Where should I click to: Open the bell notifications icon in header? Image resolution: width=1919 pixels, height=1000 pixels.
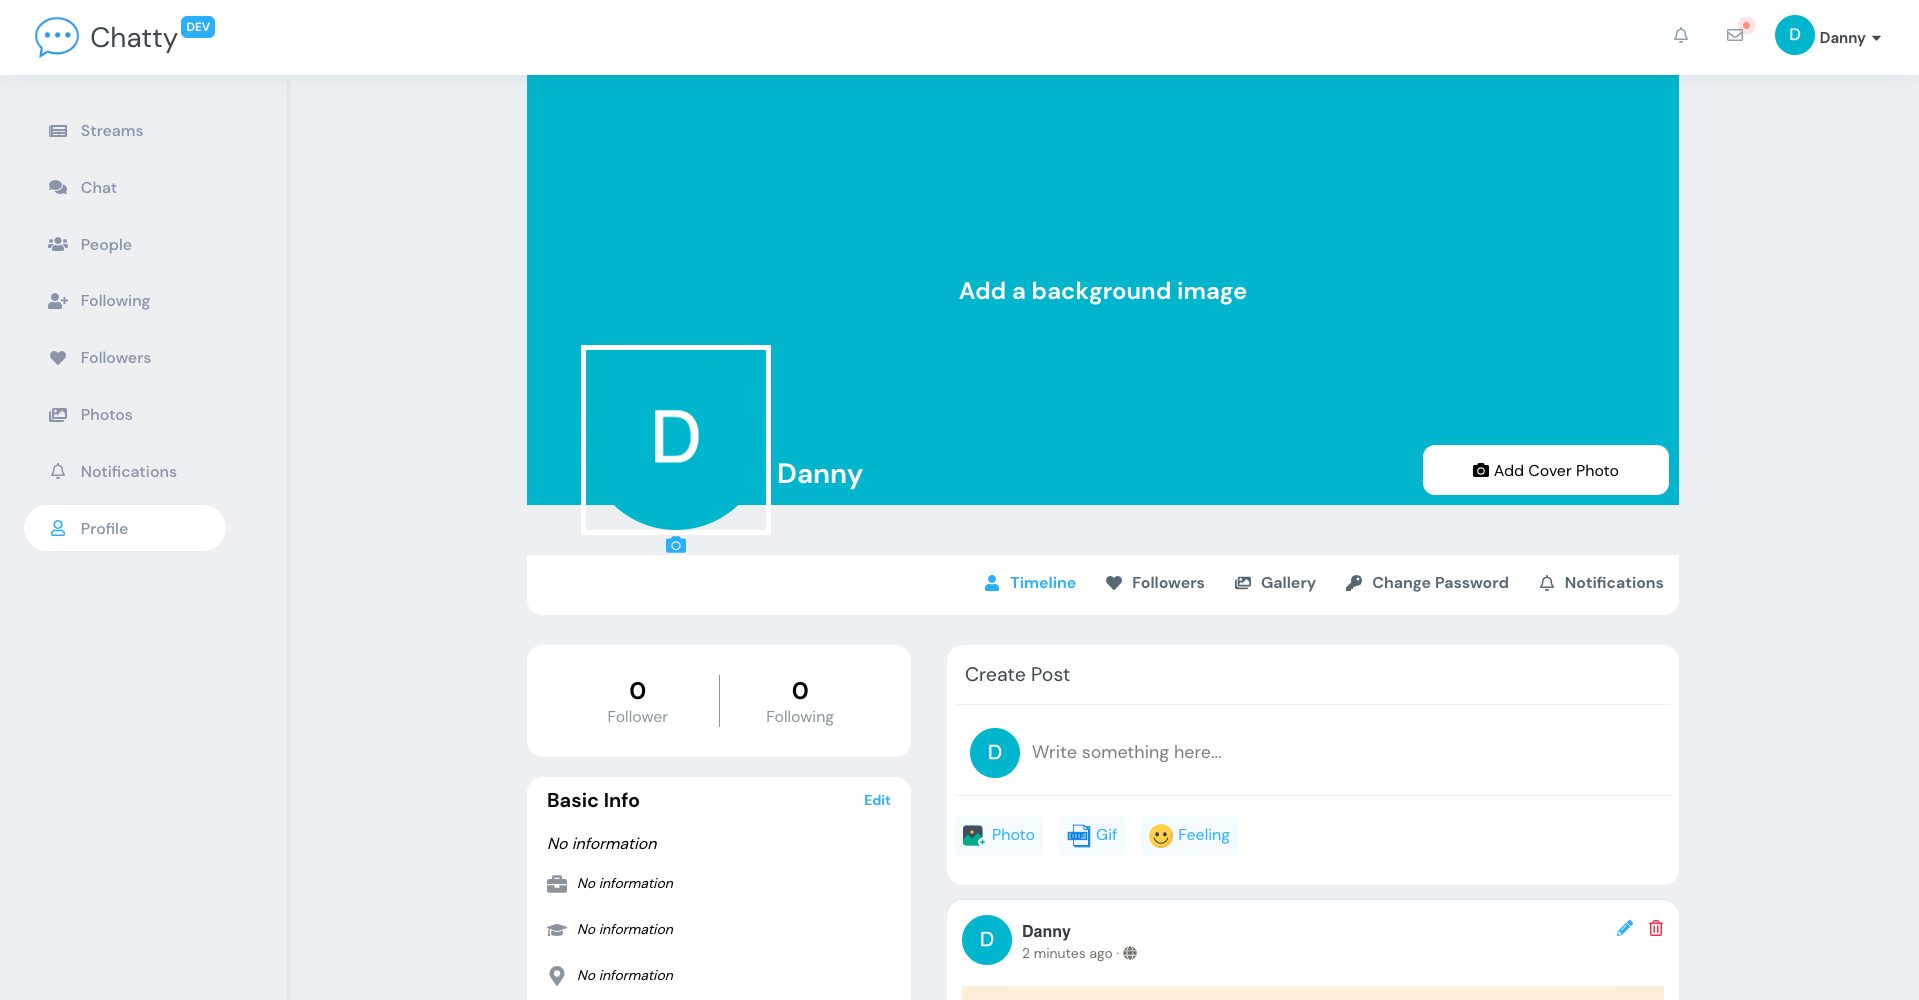pyautogui.click(x=1681, y=35)
